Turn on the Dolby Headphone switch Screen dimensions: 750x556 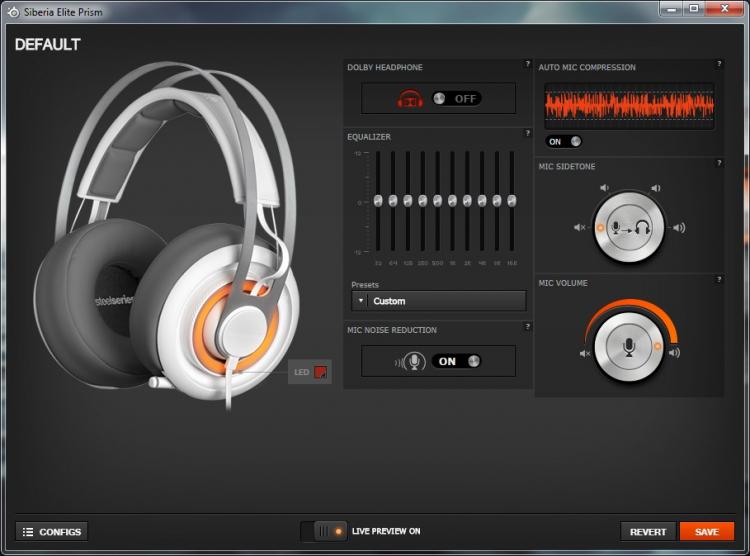pos(457,99)
